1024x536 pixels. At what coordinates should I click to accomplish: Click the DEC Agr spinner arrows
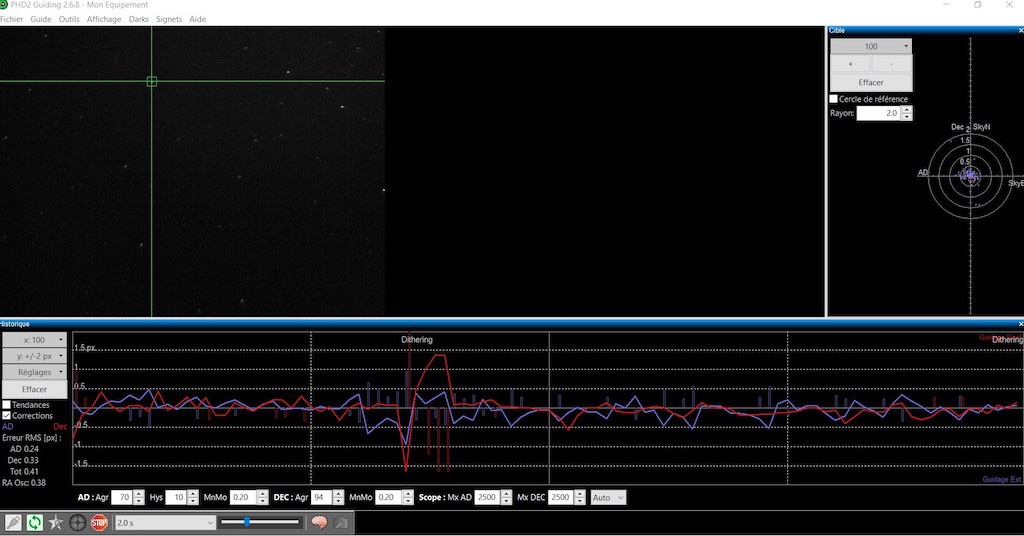[x=338, y=497]
